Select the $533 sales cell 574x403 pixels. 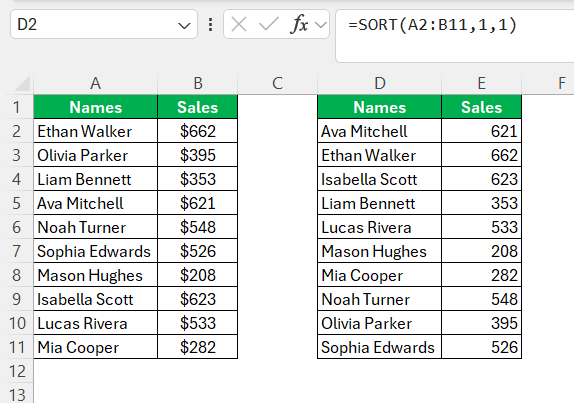[x=198, y=323]
